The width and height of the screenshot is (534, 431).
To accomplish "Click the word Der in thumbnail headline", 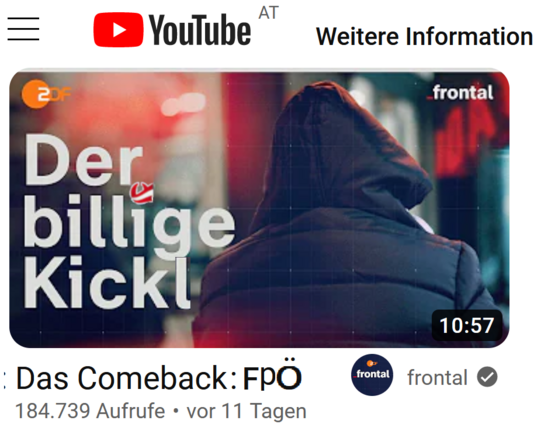I will (83, 160).
